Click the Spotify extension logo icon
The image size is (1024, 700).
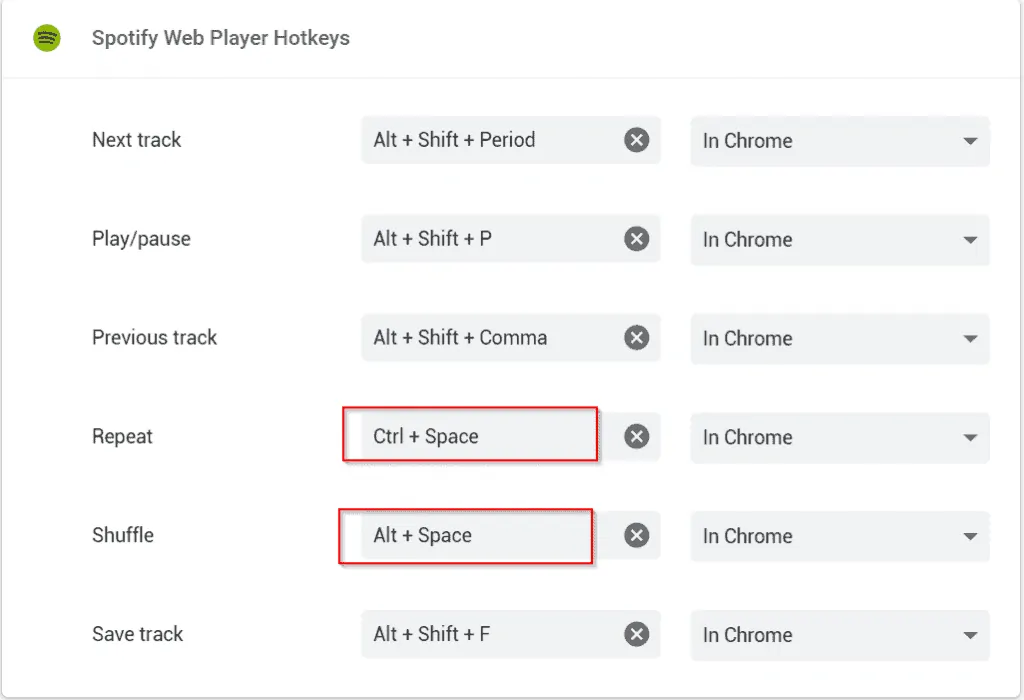point(46,38)
